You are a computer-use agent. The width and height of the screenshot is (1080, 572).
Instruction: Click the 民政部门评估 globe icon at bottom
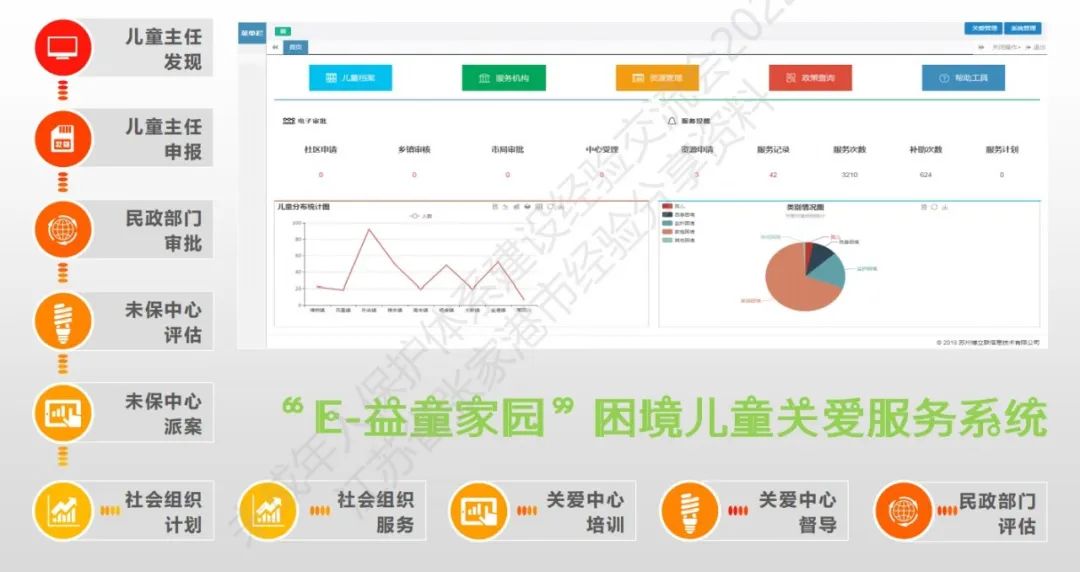coord(903,510)
